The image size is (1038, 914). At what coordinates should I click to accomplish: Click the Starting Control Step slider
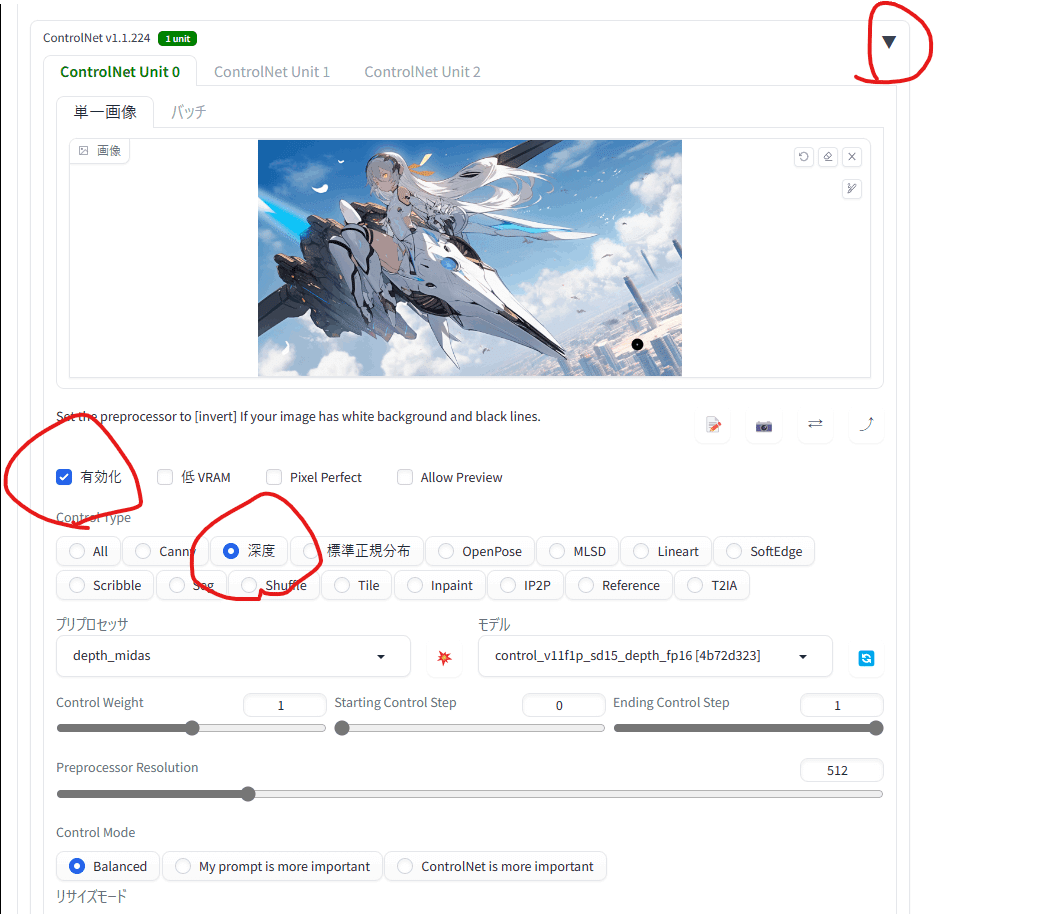(x=469, y=728)
